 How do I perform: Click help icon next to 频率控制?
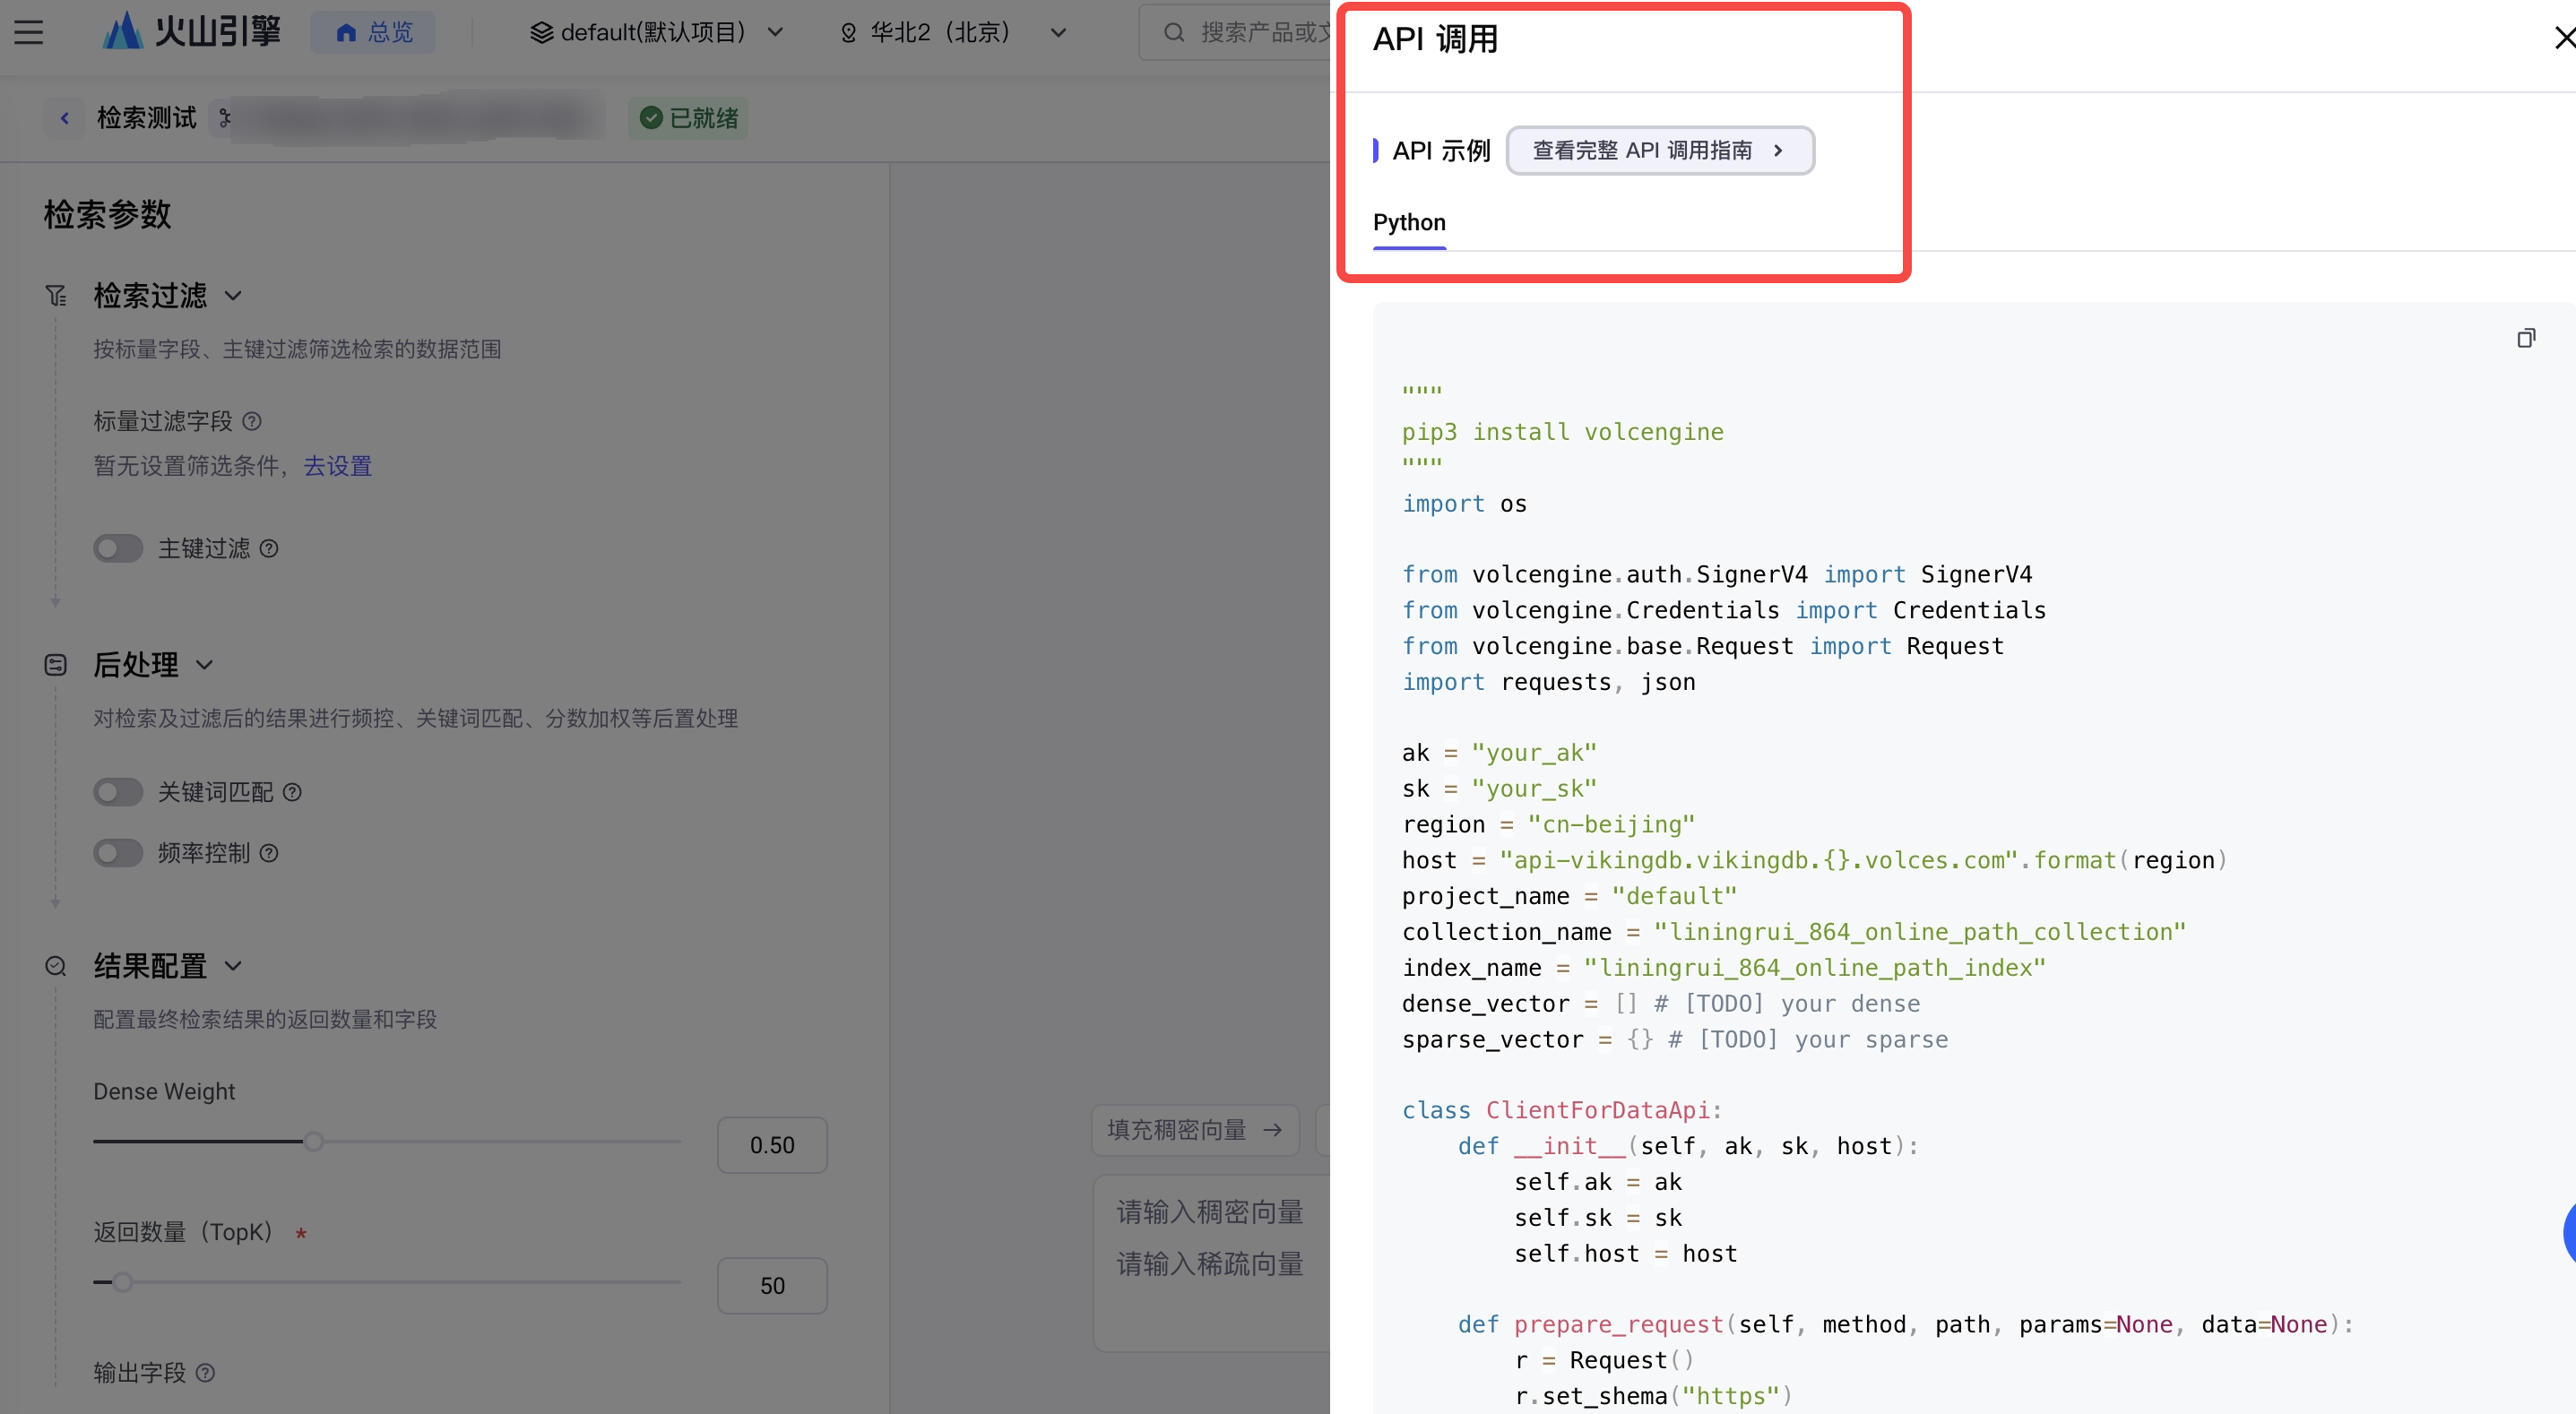coord(269,853)
